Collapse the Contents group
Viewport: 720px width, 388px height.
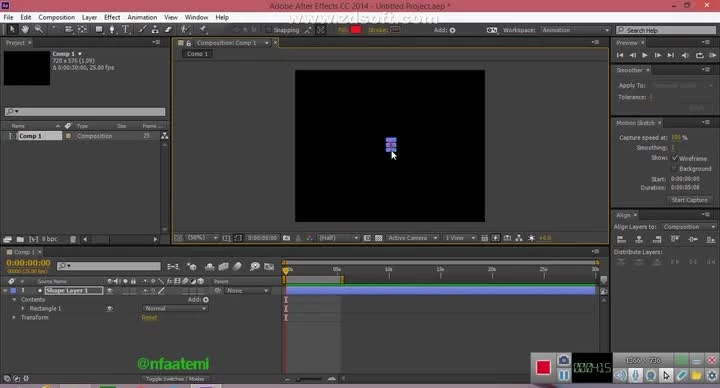click(14, 299)
